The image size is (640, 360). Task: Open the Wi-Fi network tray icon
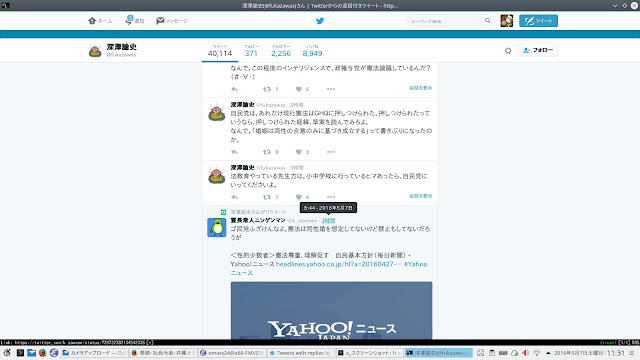(537, 353)
